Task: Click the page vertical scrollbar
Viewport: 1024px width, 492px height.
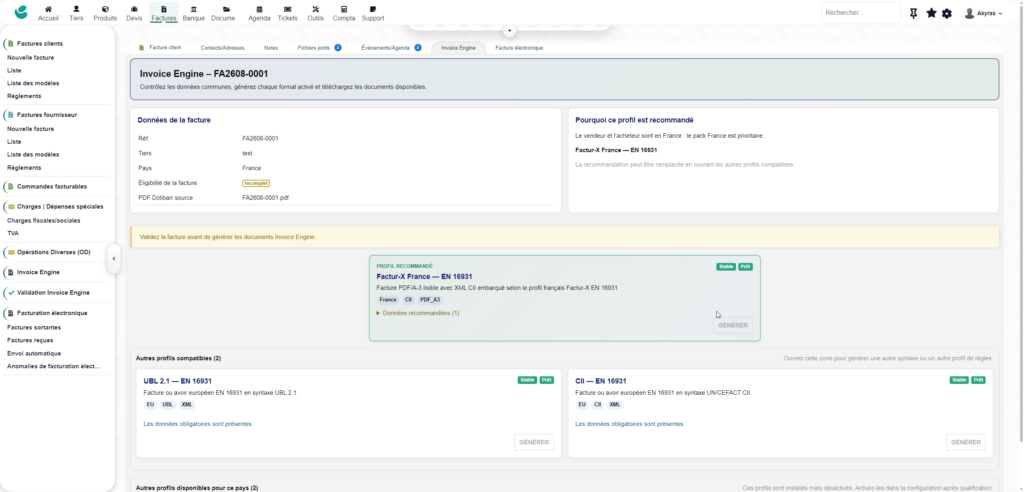Action: click(x=1021, y=222)
